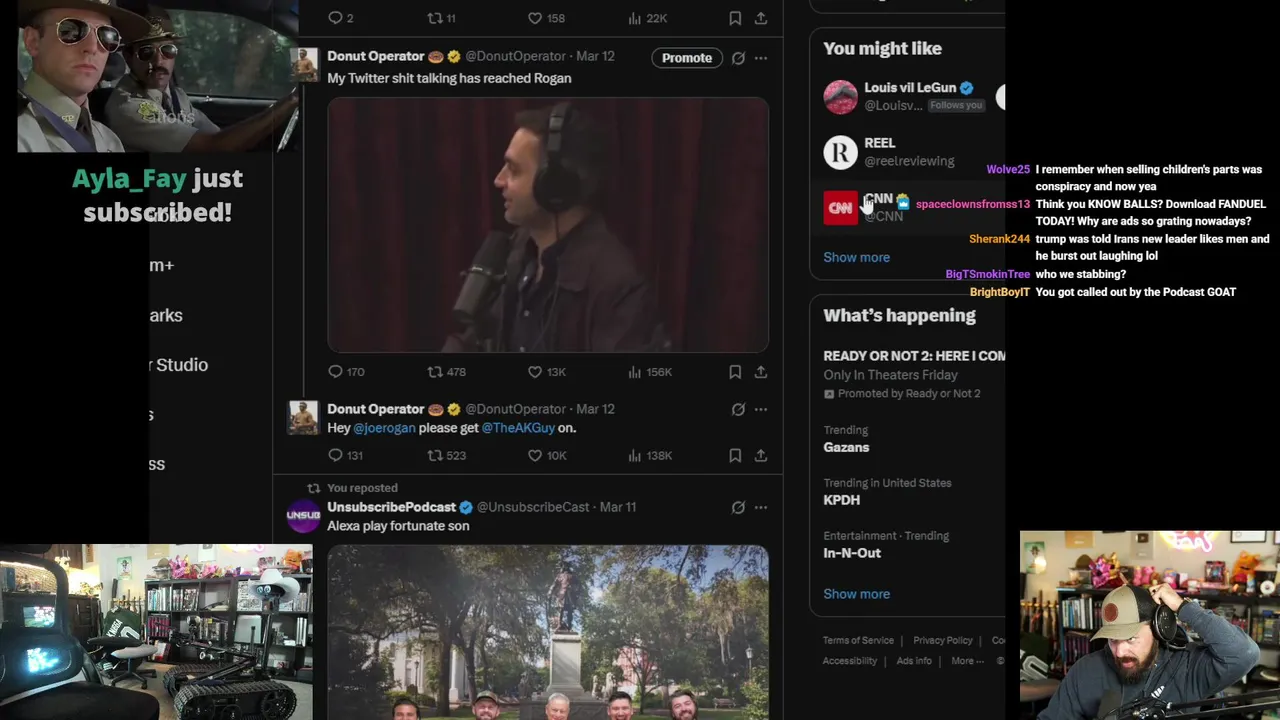Open Grok icon on the Rogan post
This screenshot has width=1280, height=720.
click(x=738, y=58)
